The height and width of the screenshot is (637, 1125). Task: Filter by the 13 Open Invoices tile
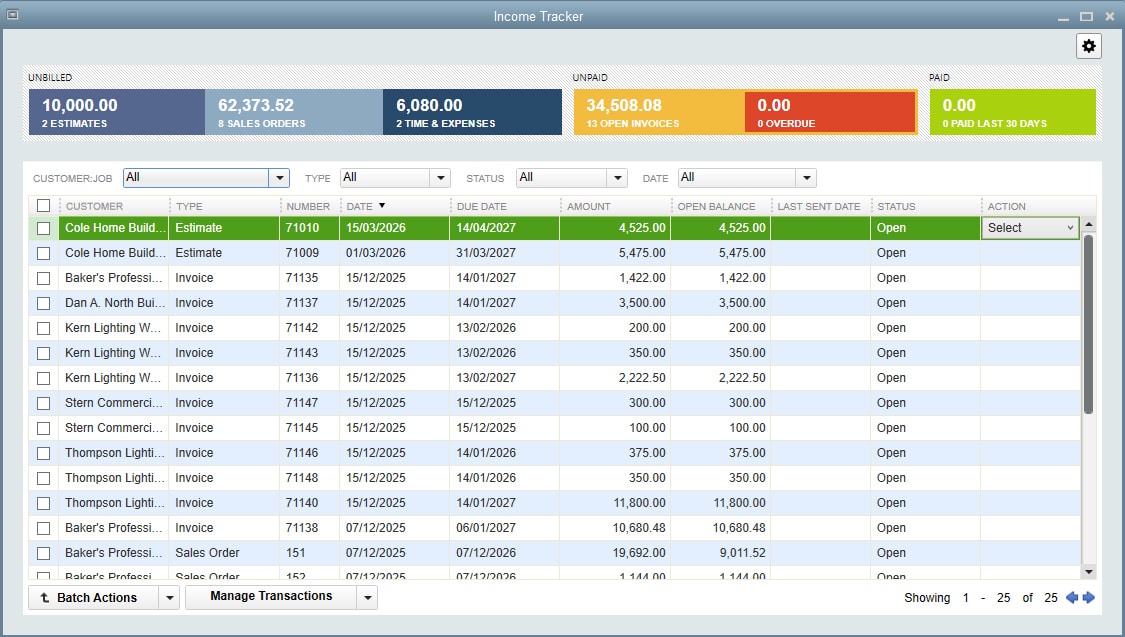(659, 112)
